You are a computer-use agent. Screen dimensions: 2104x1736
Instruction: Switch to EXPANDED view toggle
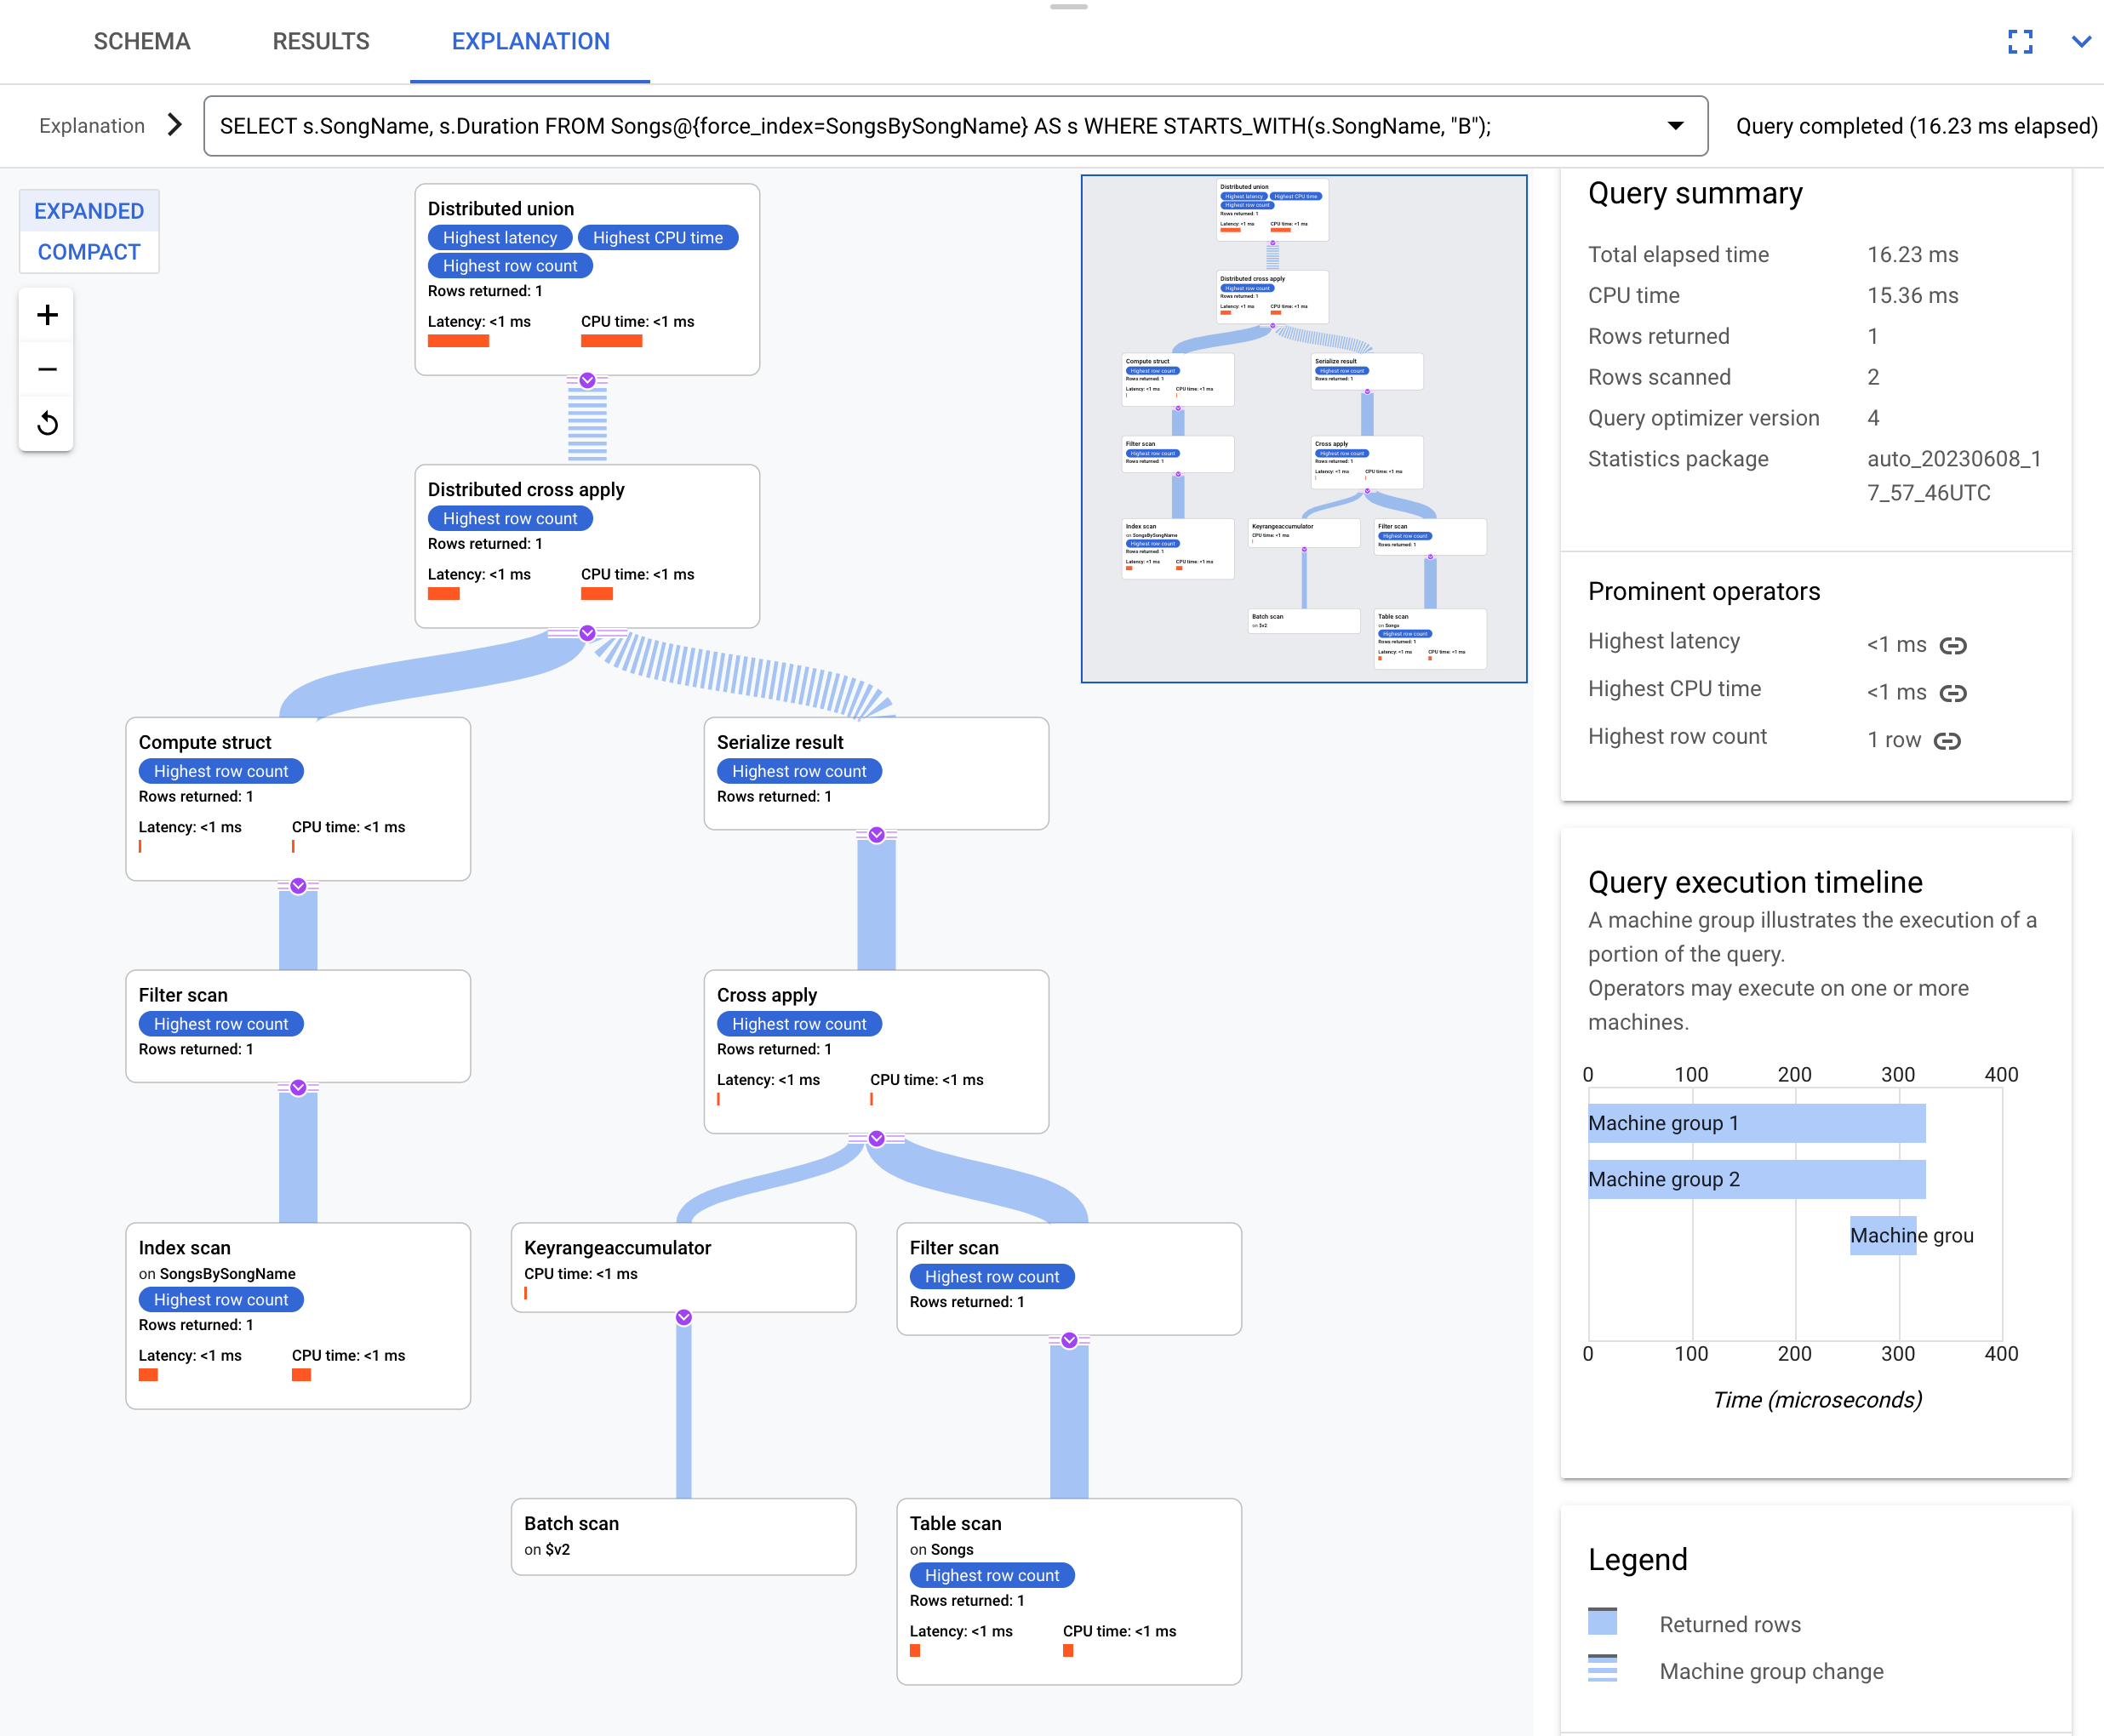[x=89, y=211]
